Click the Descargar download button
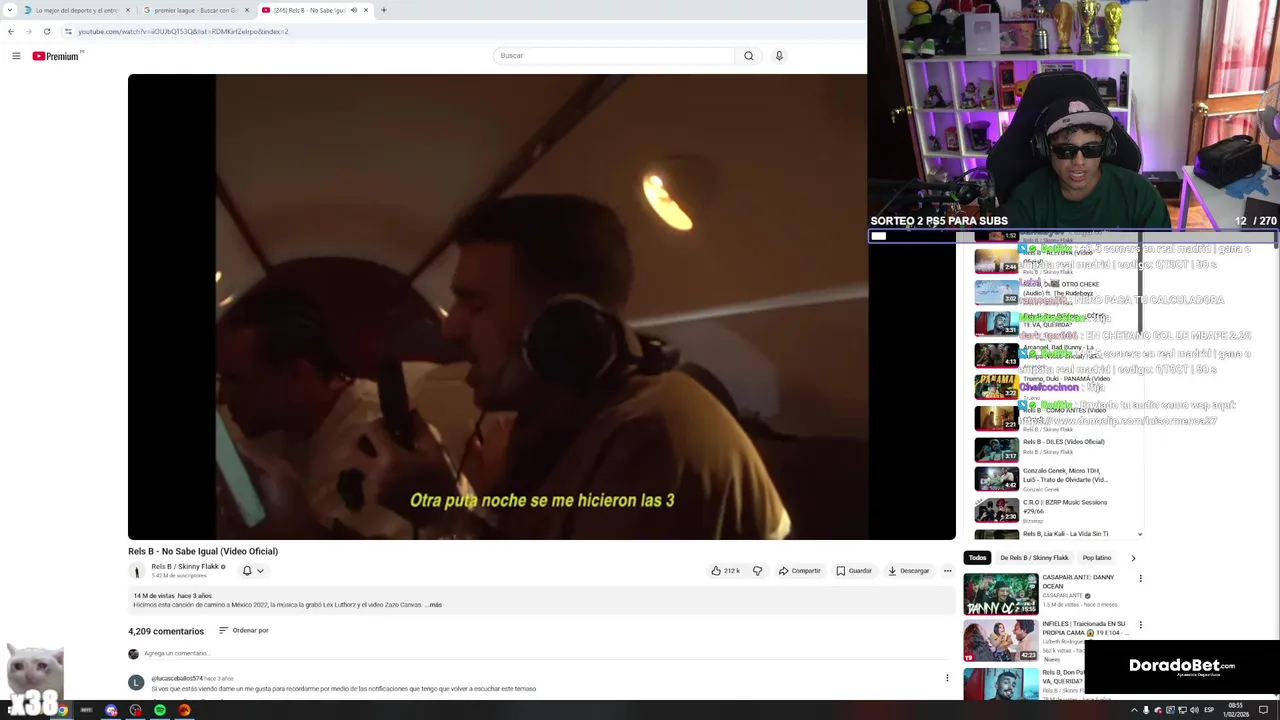 point(909,571)
